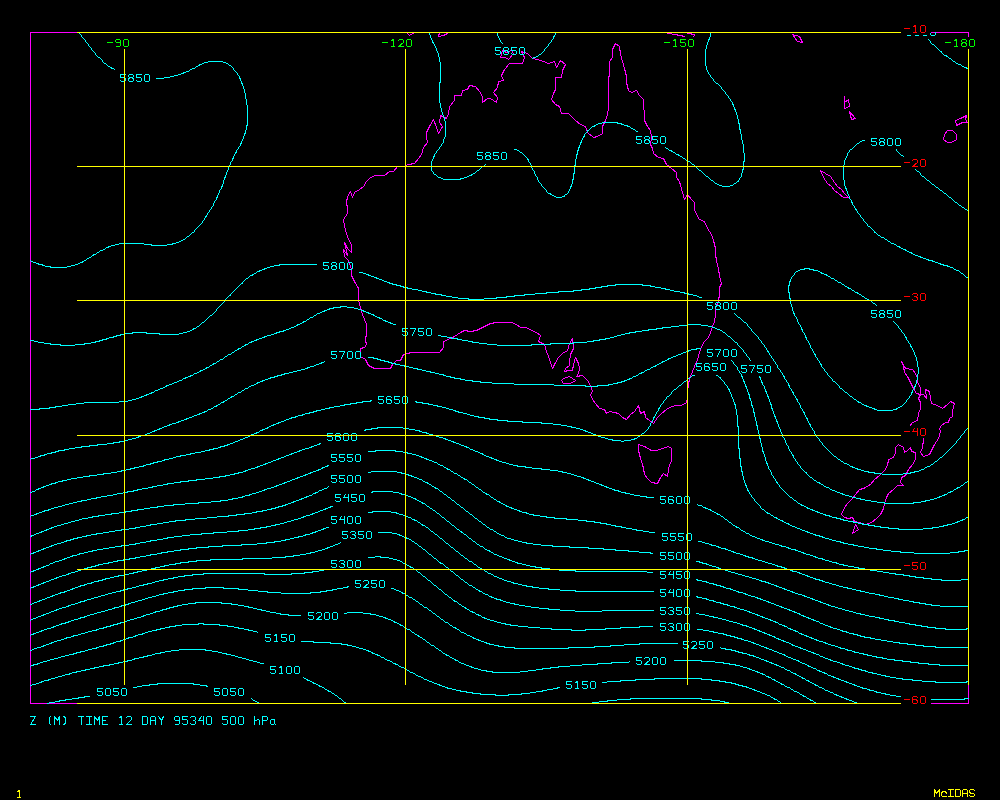Click the -10 latitude label
The height and width of the screenshot is (800, 1000).
(914, 30)
